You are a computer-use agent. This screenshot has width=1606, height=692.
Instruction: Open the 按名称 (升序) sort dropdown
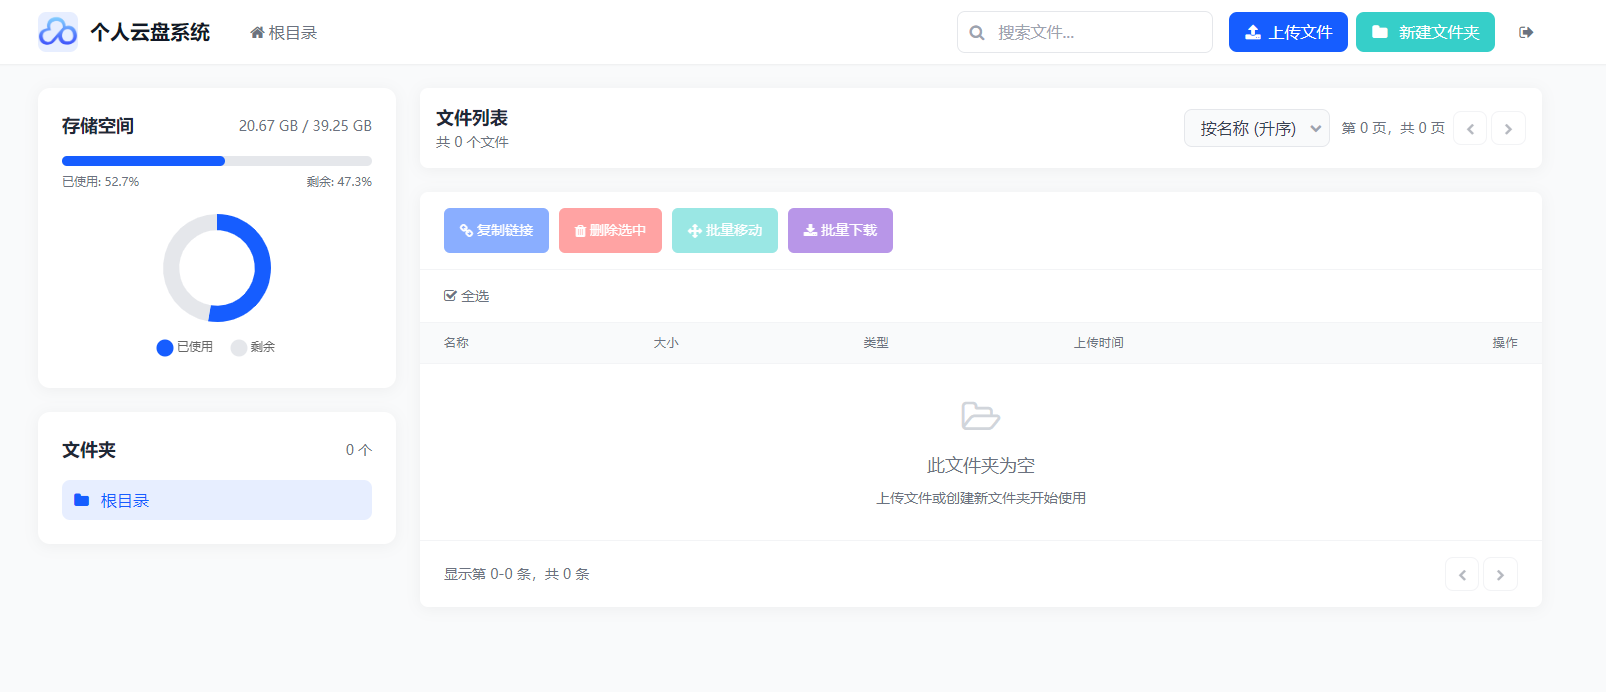pos(1257,128)
